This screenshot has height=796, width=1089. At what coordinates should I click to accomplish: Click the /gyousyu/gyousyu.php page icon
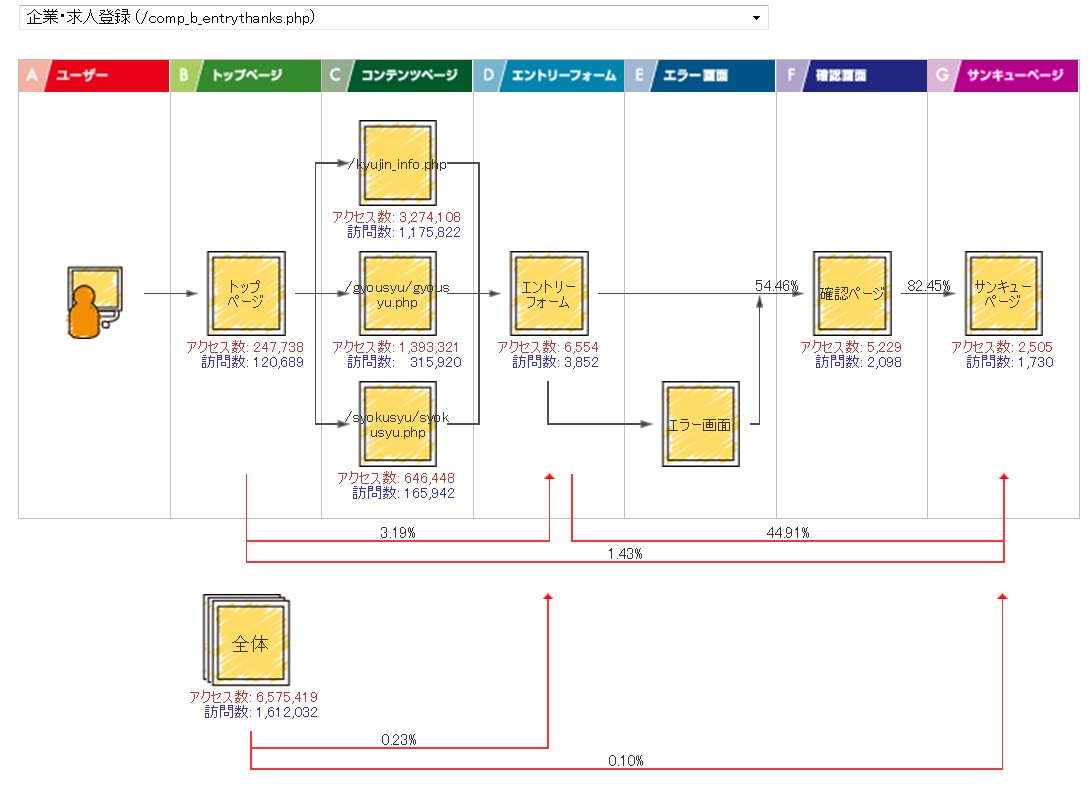coord(397,293)
